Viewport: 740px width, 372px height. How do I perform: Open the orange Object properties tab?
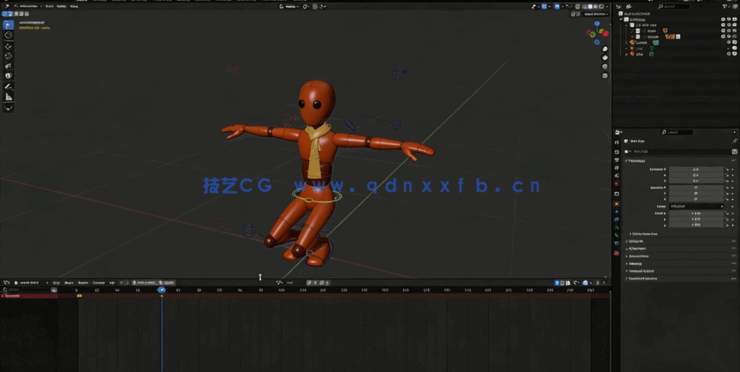(617, 204)
